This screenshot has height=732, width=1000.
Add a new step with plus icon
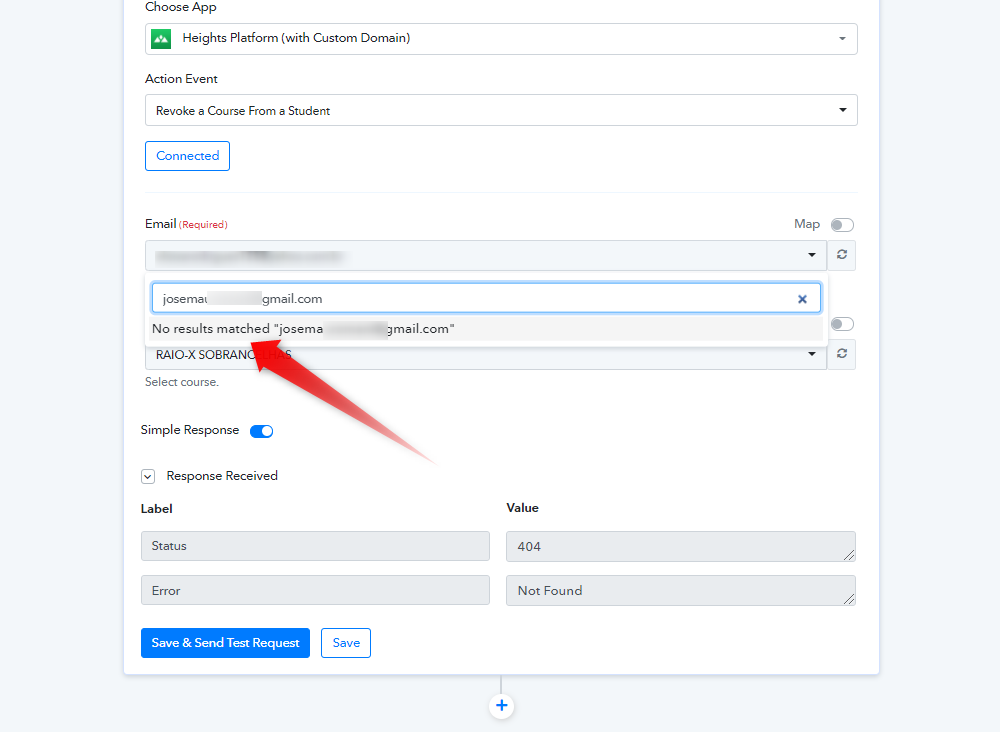point(502,706)
